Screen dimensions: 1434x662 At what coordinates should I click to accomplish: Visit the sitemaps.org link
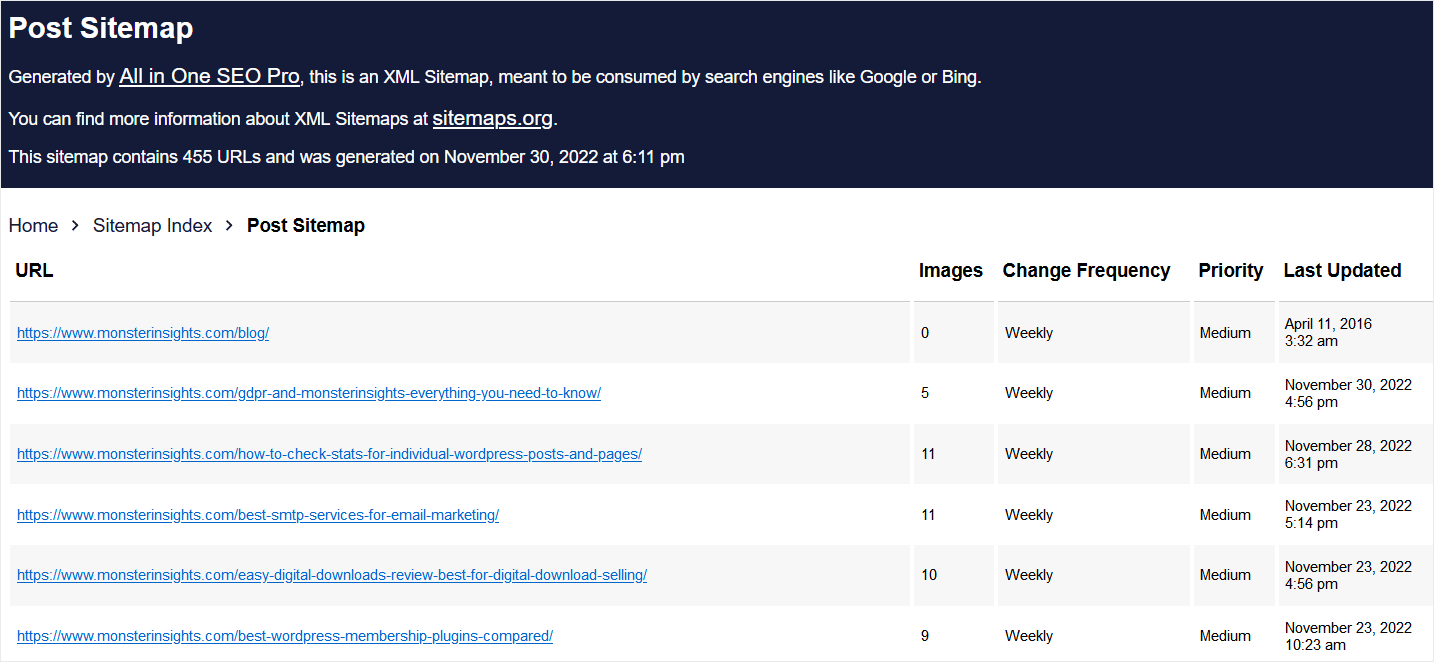492,118
